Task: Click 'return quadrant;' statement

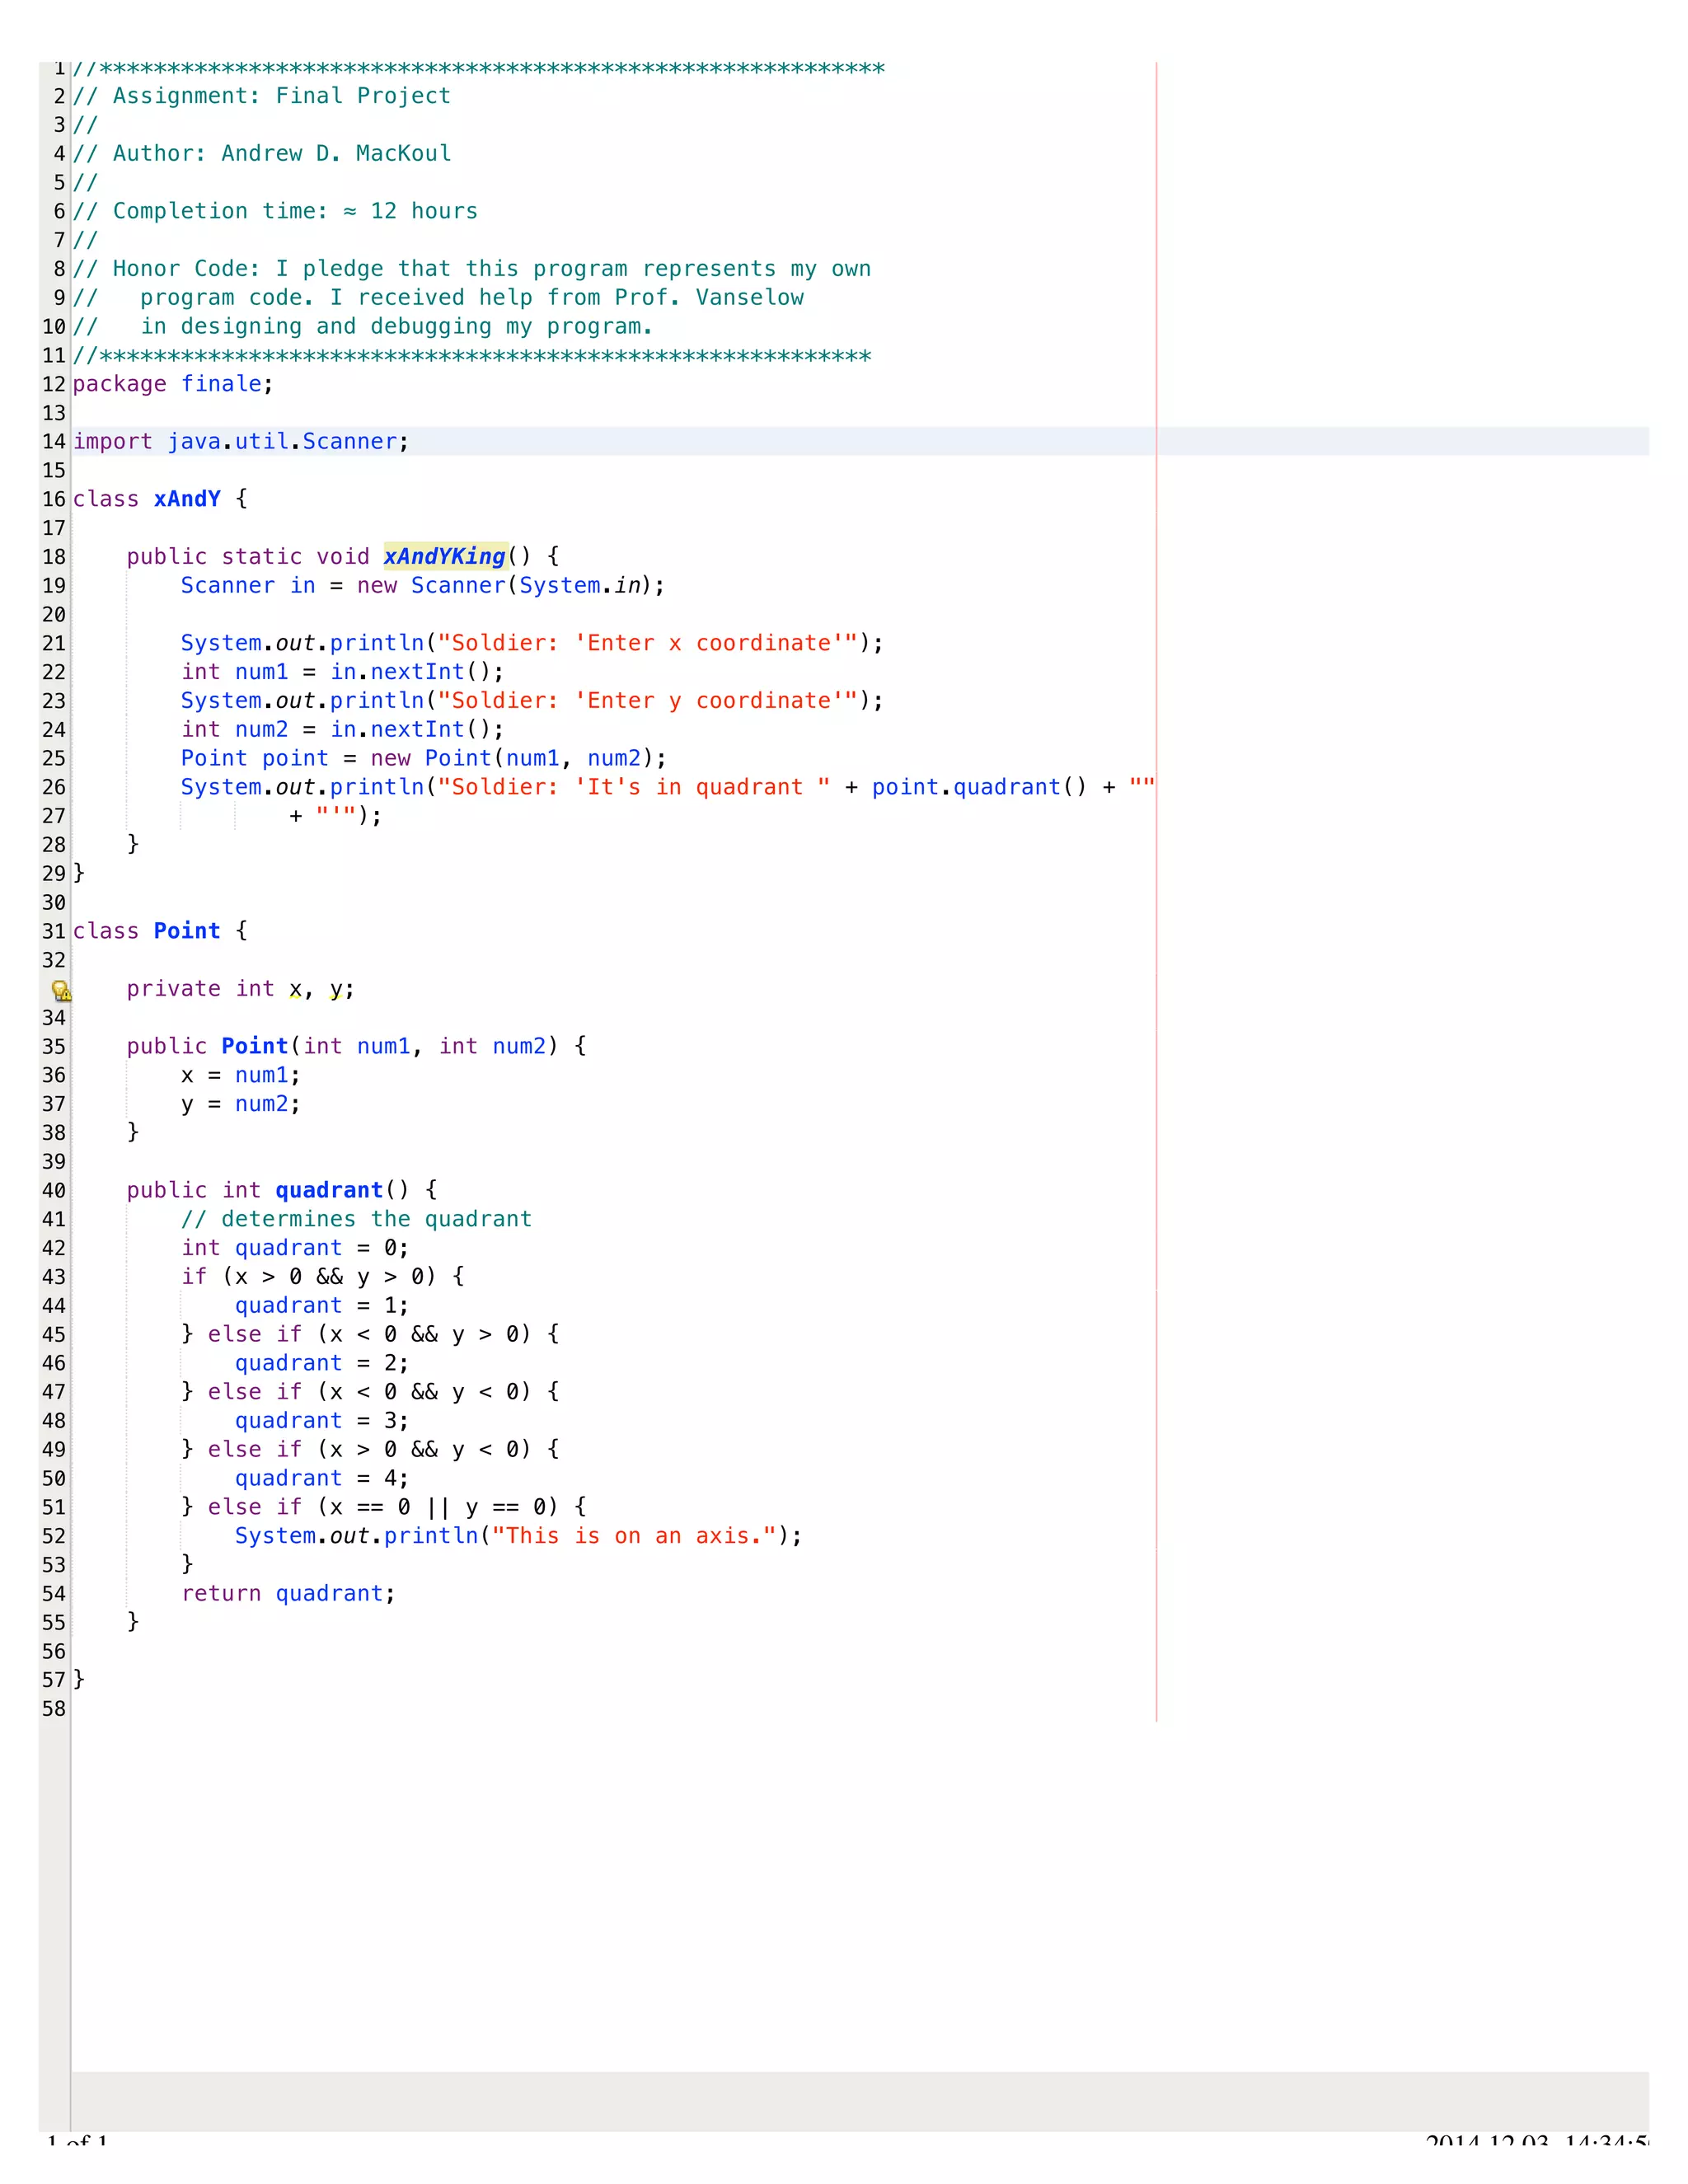Action: 288,1593
